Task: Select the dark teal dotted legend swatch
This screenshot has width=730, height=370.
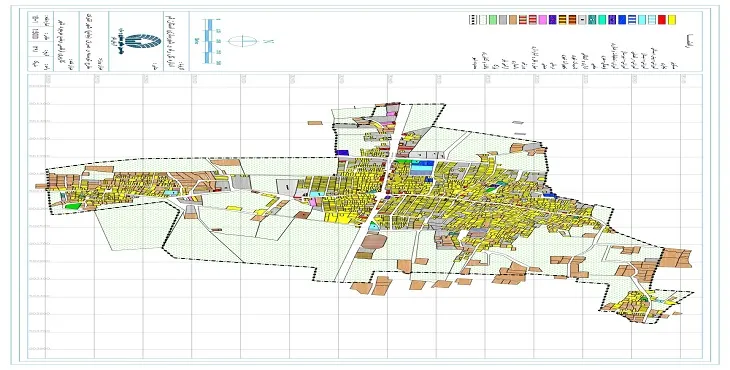Action: point(592,20)
